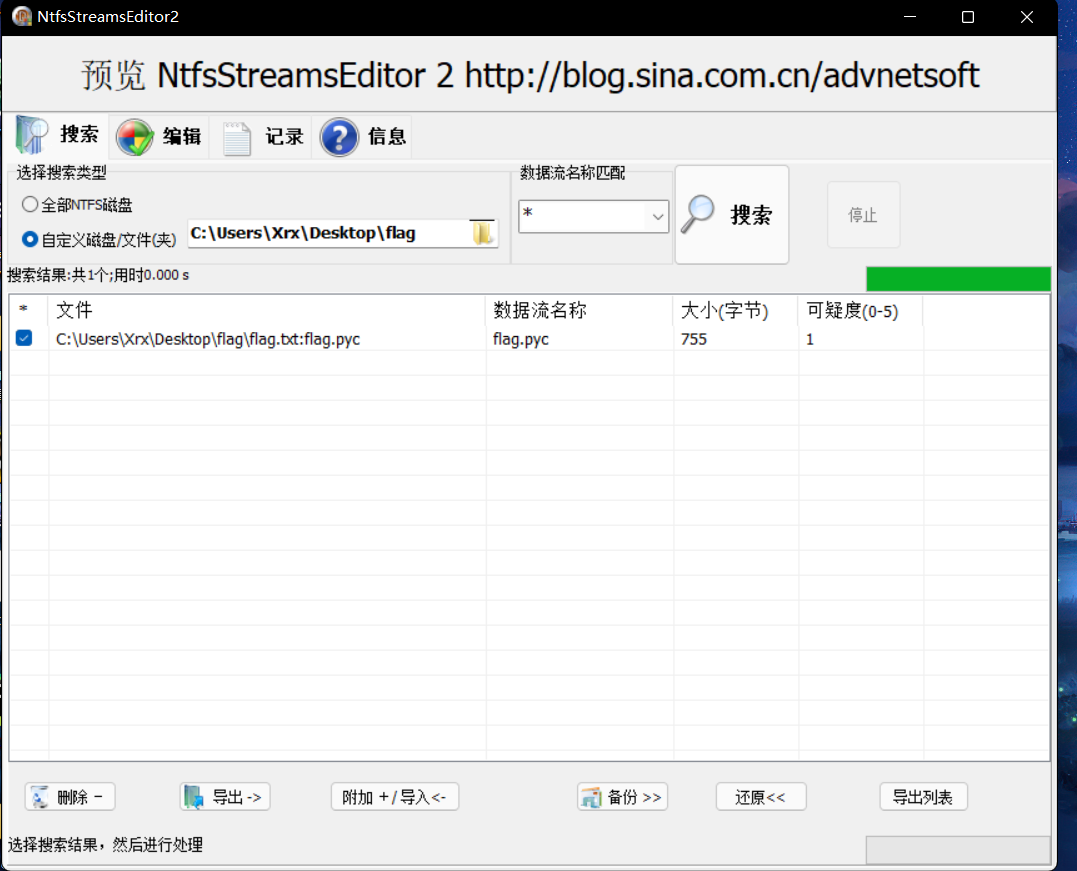This screenshot has width=1077, height=871.
Task: Click the 导出列表 button
Action: pos(923,797)
